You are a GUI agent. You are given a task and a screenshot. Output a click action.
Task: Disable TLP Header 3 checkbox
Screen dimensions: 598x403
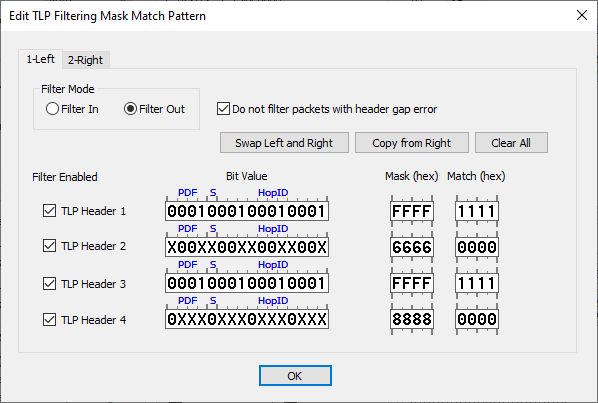50,284
